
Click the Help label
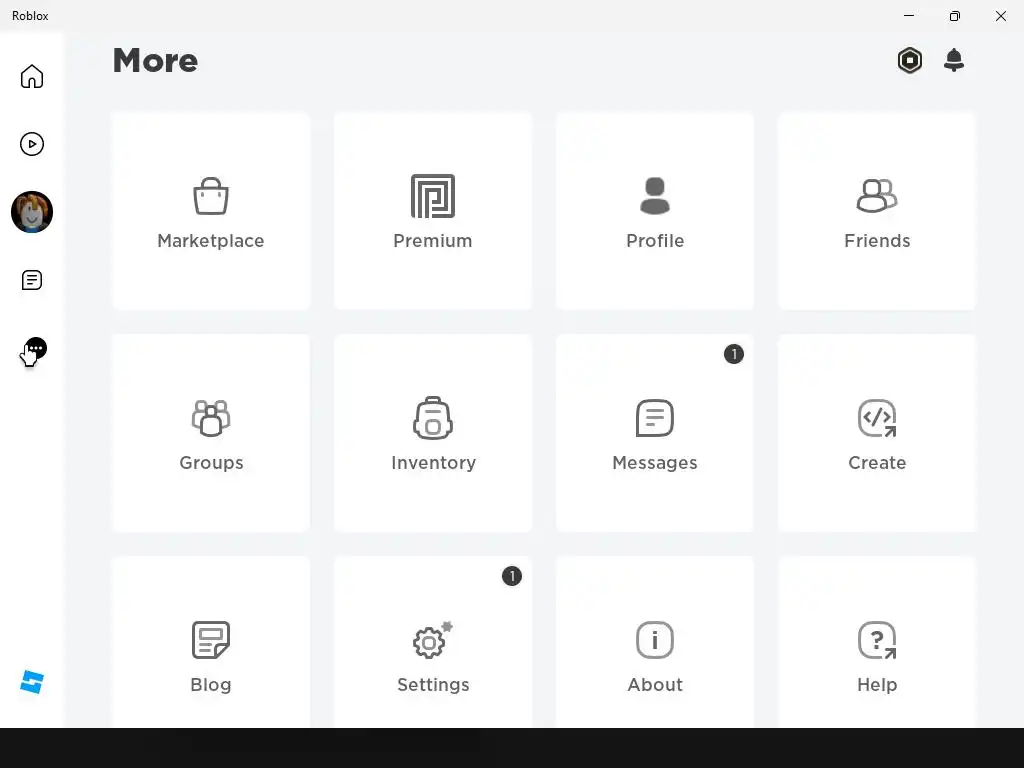click(x=877, y=685)
